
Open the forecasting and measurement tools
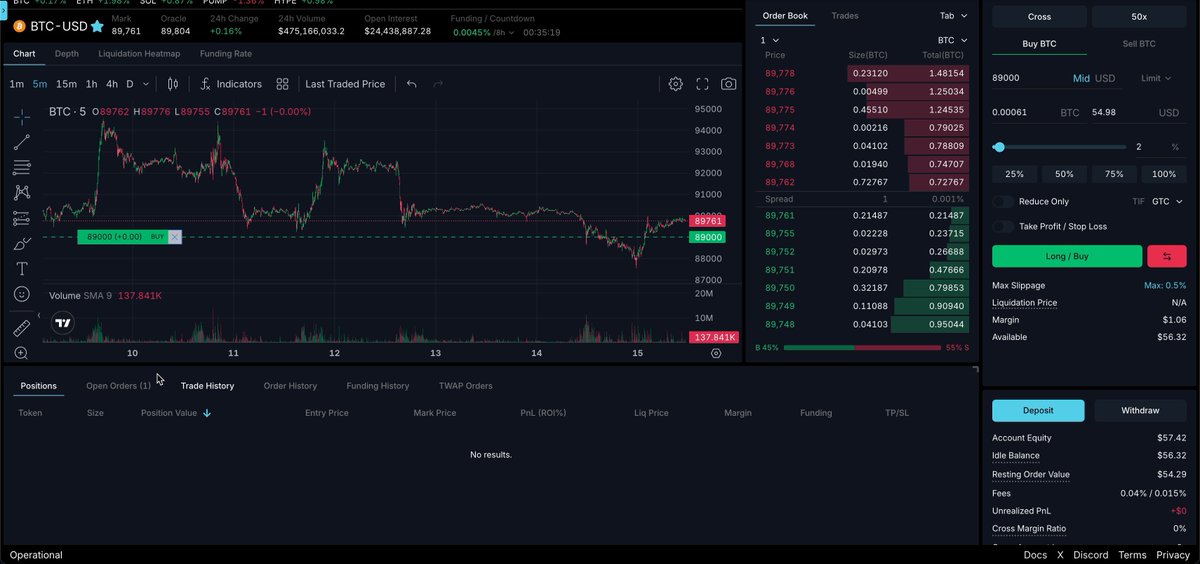pos(21,218)
